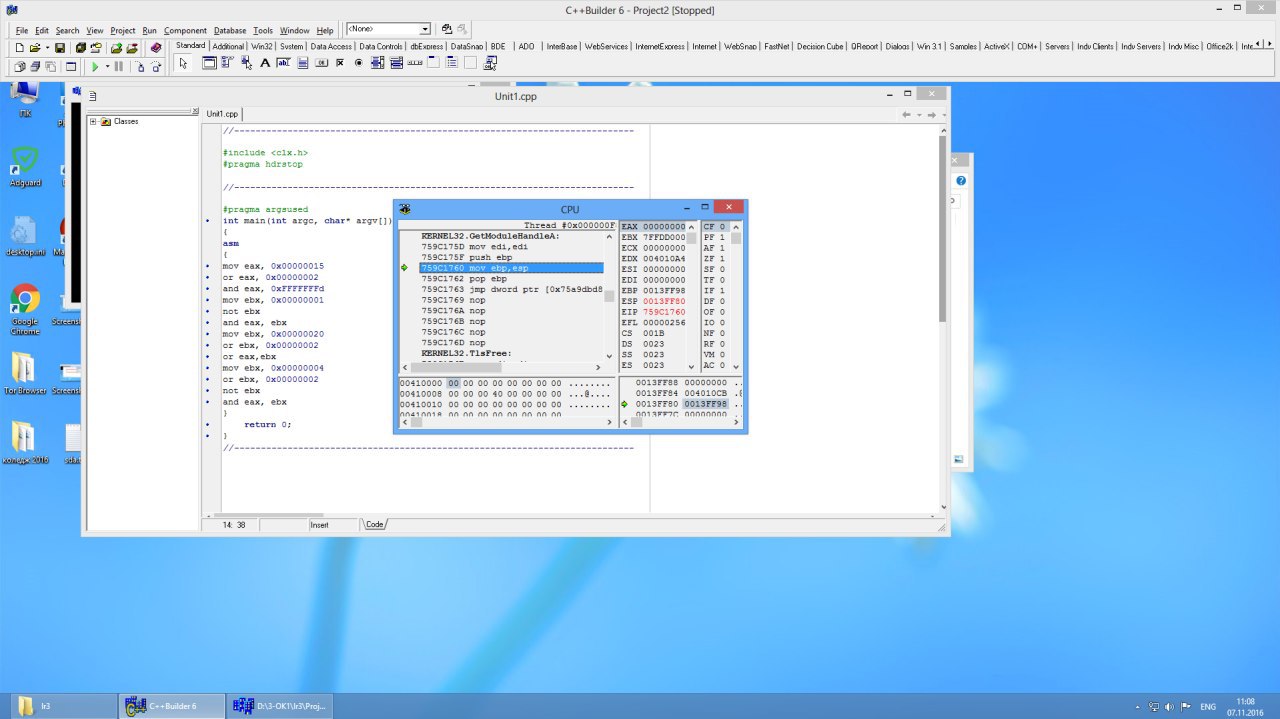
Task: Open the dropdown arrow next to Open icon
Action: point(47,47)
